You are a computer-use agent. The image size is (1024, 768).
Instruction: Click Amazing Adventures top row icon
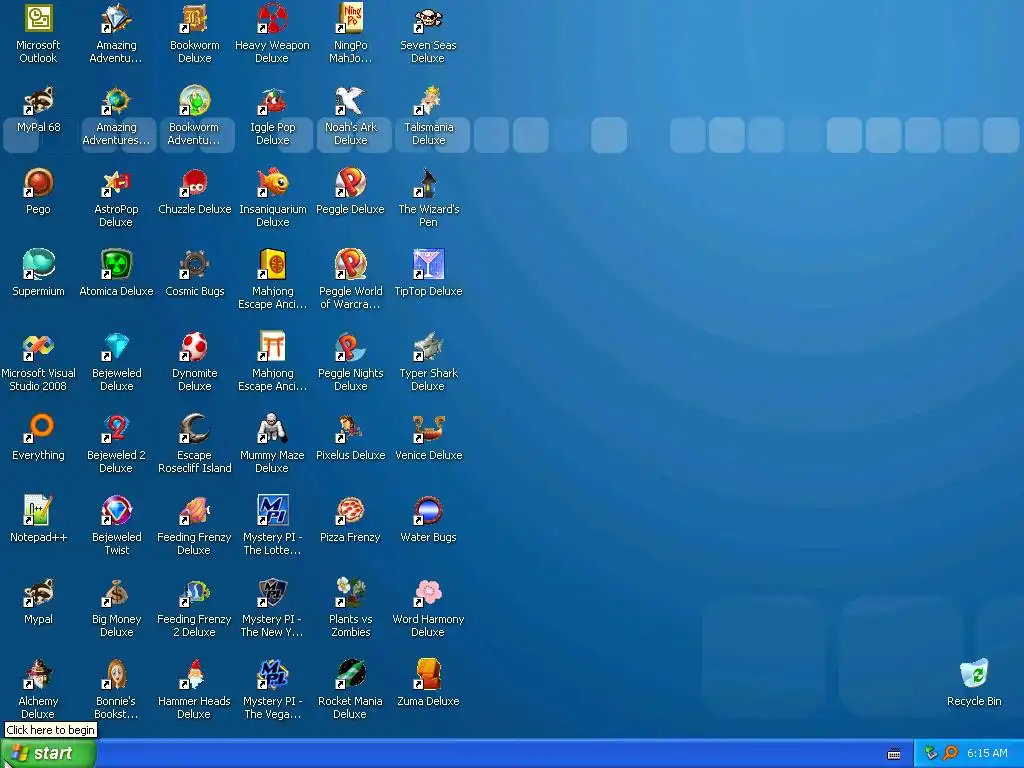[x=116, y=18]
